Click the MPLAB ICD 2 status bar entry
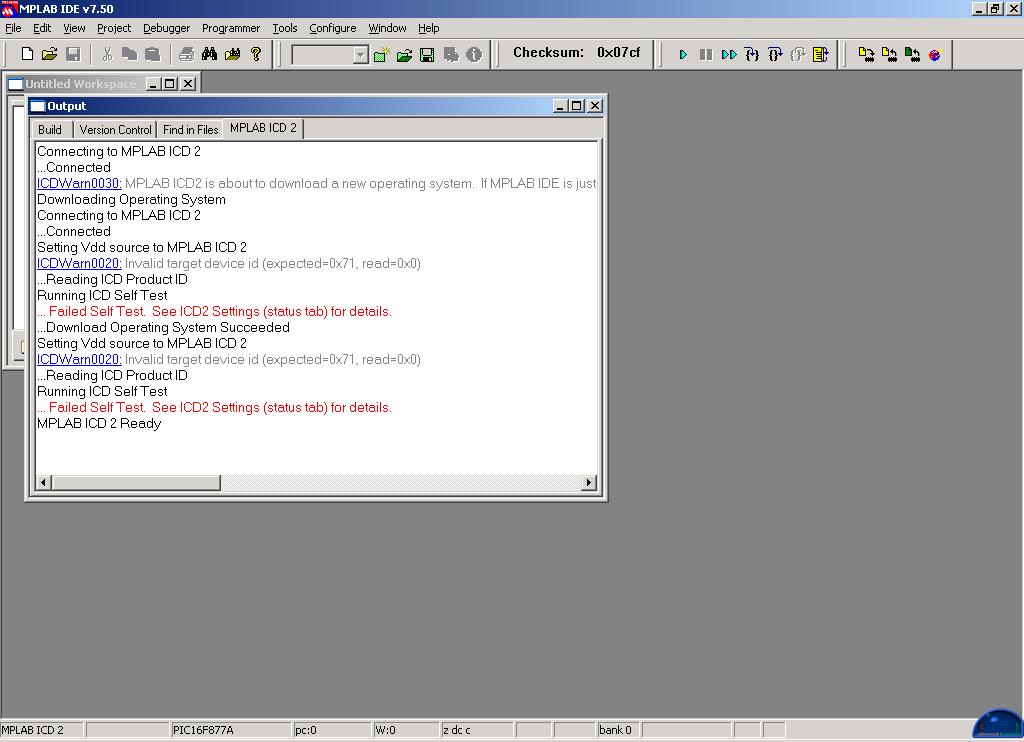This screenshot has height=742, width=1024. coord(33,730)
